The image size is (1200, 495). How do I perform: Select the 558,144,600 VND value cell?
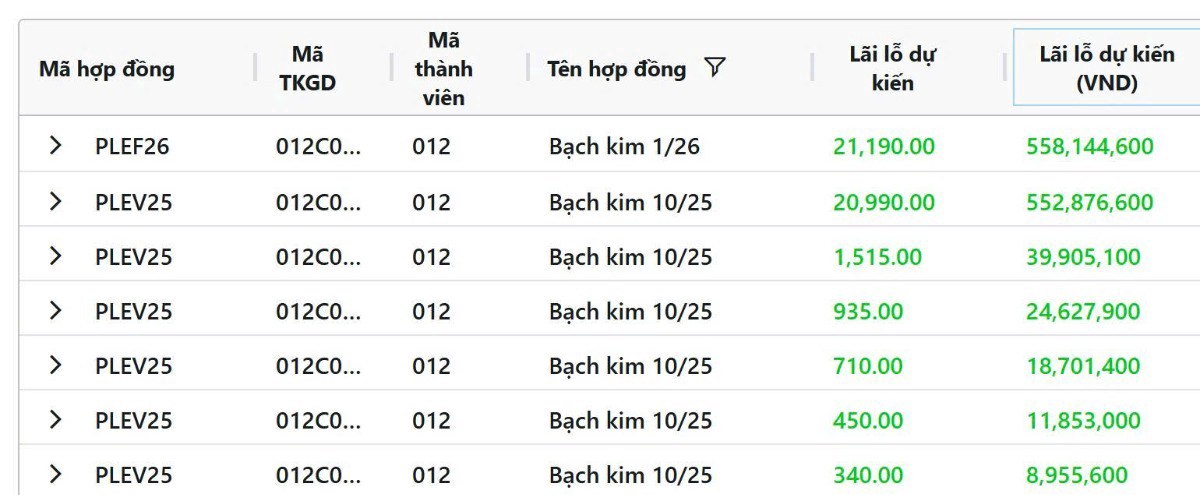1090,147
